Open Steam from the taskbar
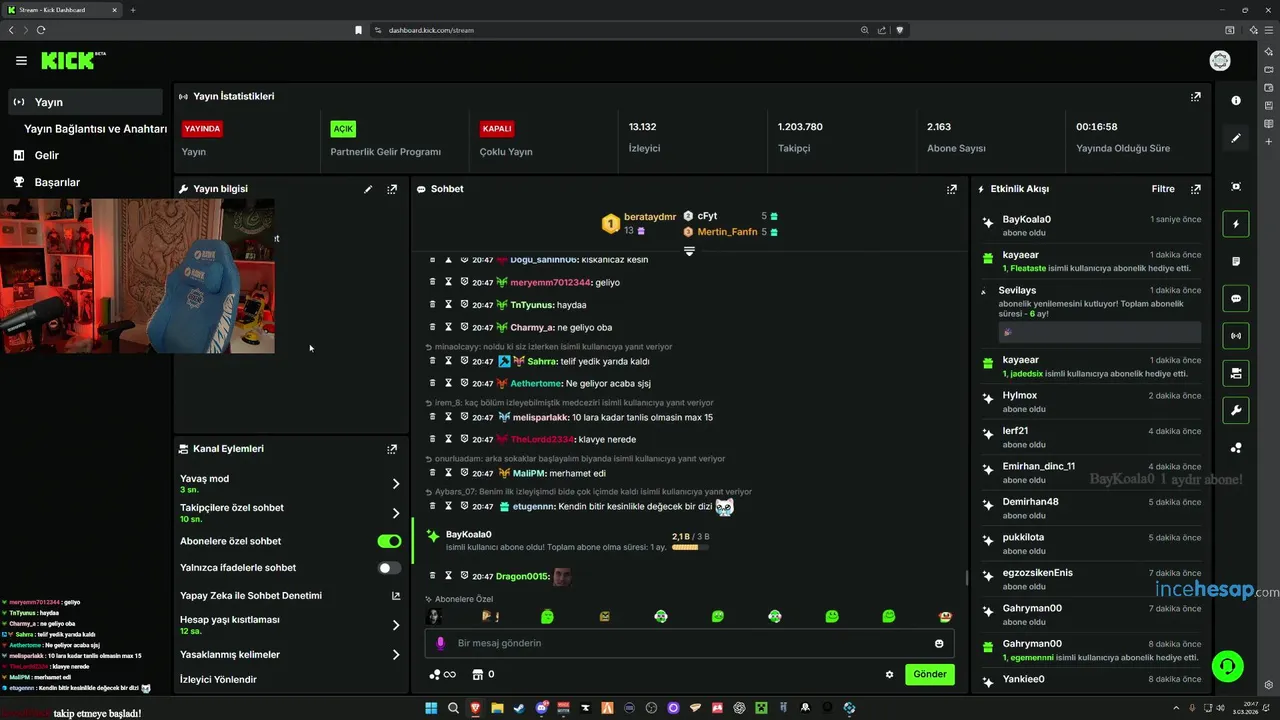1280x720 pixels. click(519, 708)
